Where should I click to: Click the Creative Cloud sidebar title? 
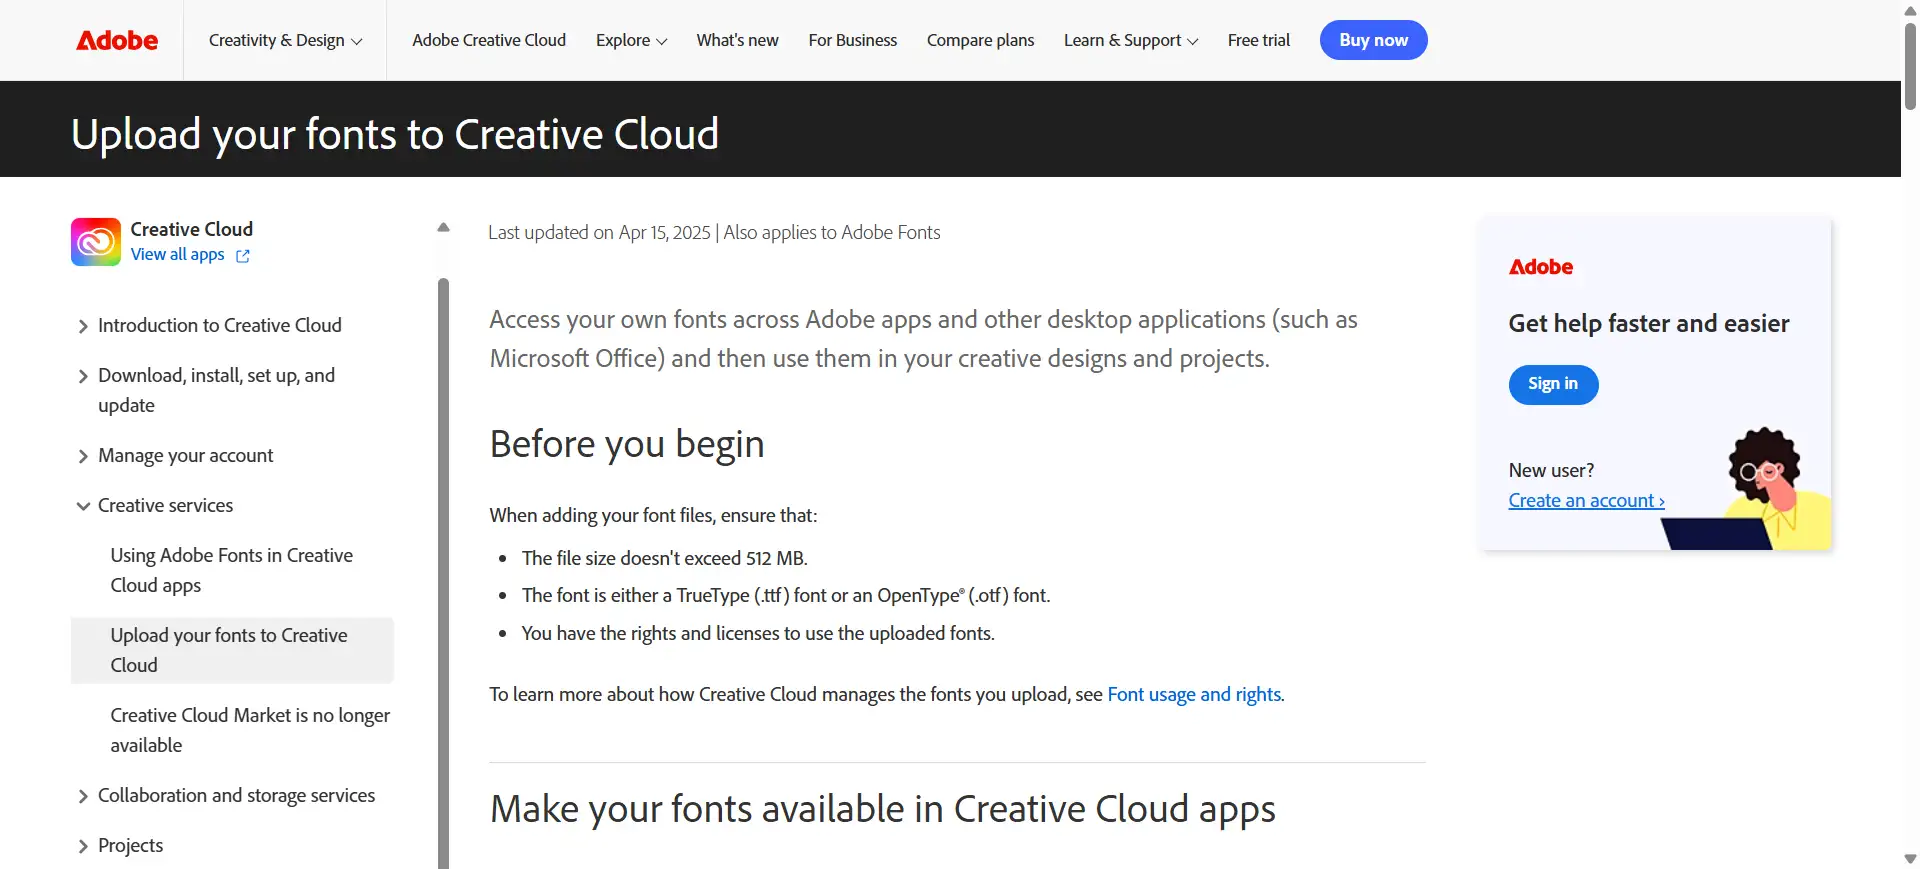(x=191, y=229)
